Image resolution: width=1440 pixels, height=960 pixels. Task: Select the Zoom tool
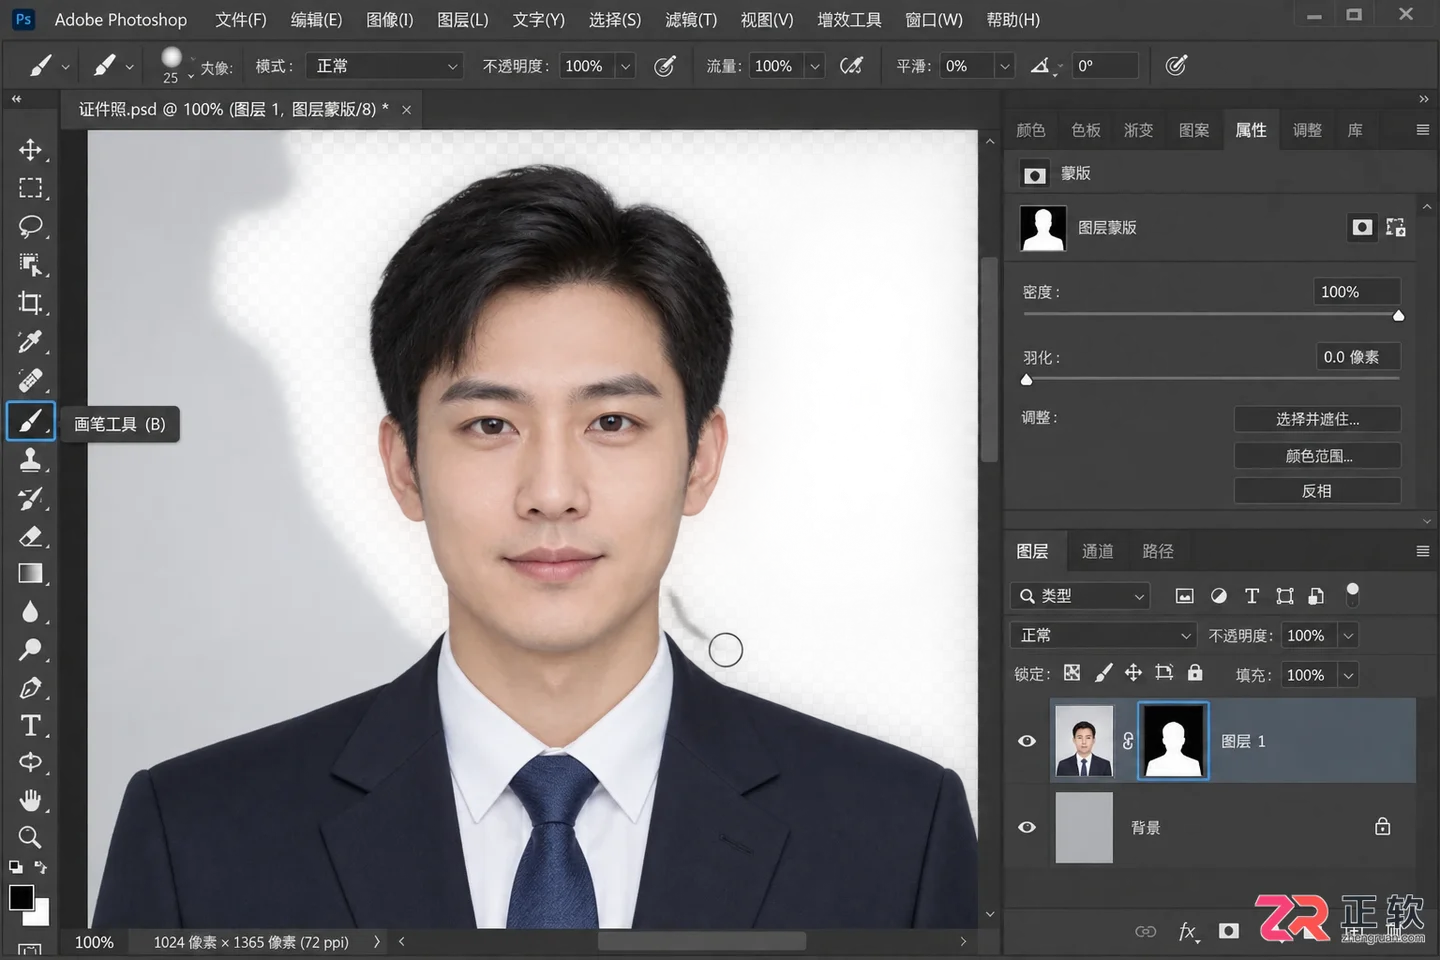(x=30, y=837)
